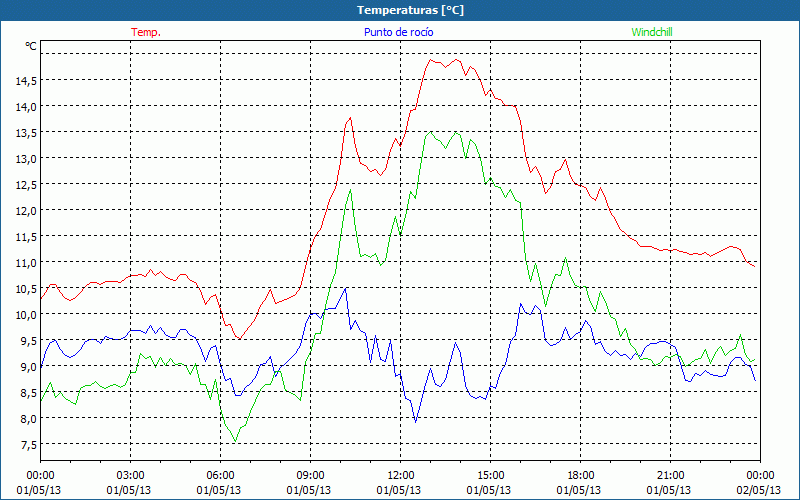Viewport: 800px width, 500px height.
Task: Click the 13,5 value on the y-axis
Action: [x=26, y=132]
